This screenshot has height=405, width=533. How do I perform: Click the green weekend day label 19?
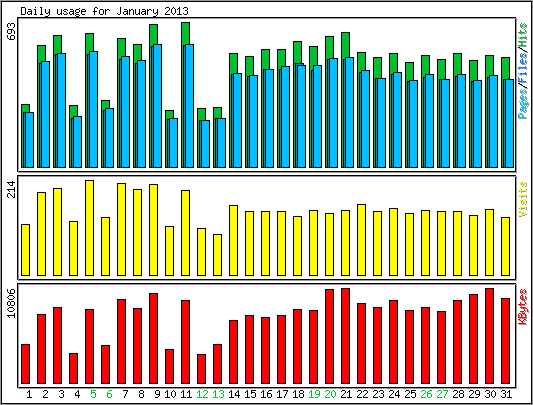pos(314,394)
